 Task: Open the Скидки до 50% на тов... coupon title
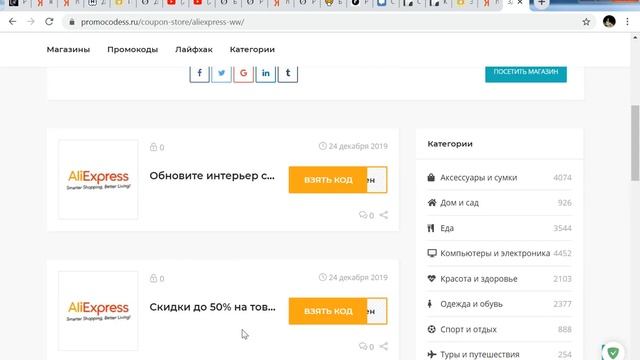(x=212, y=307)
